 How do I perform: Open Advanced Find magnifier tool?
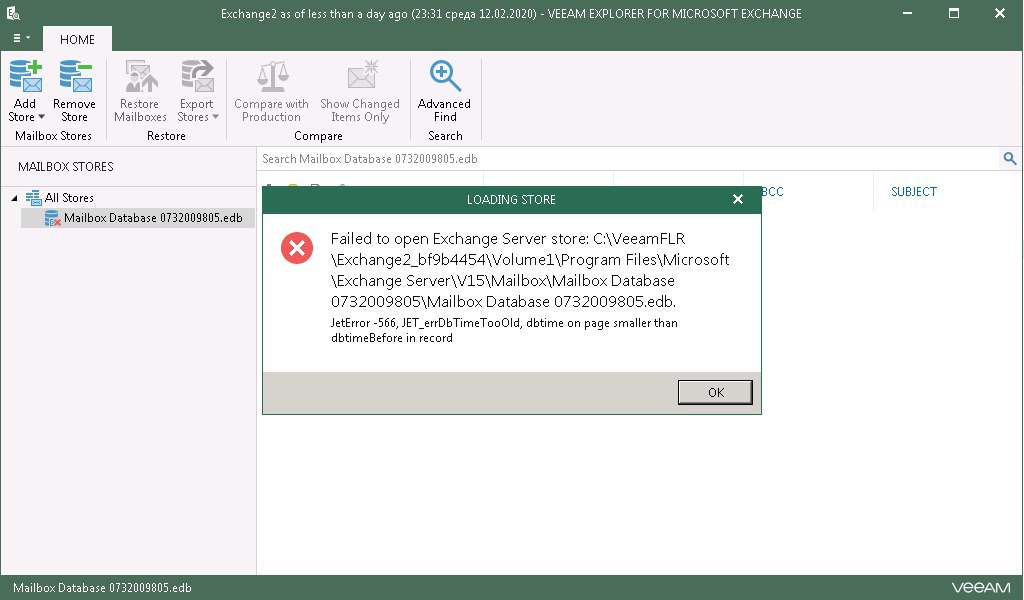[445, 76]
